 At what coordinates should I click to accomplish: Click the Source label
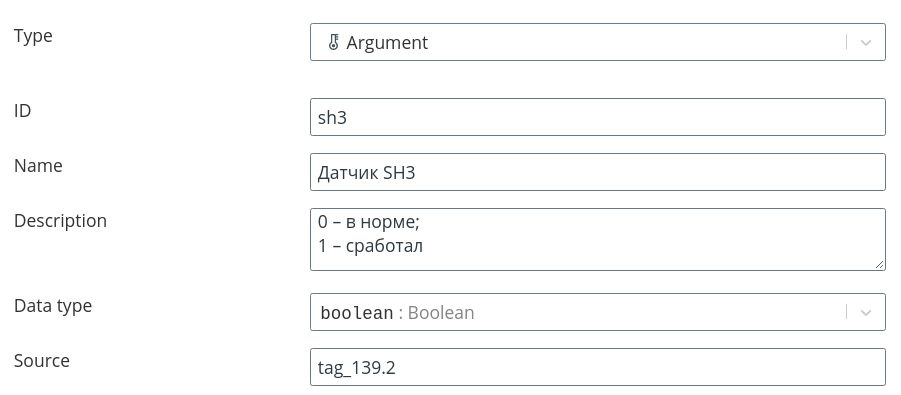[x=41, y=361]
